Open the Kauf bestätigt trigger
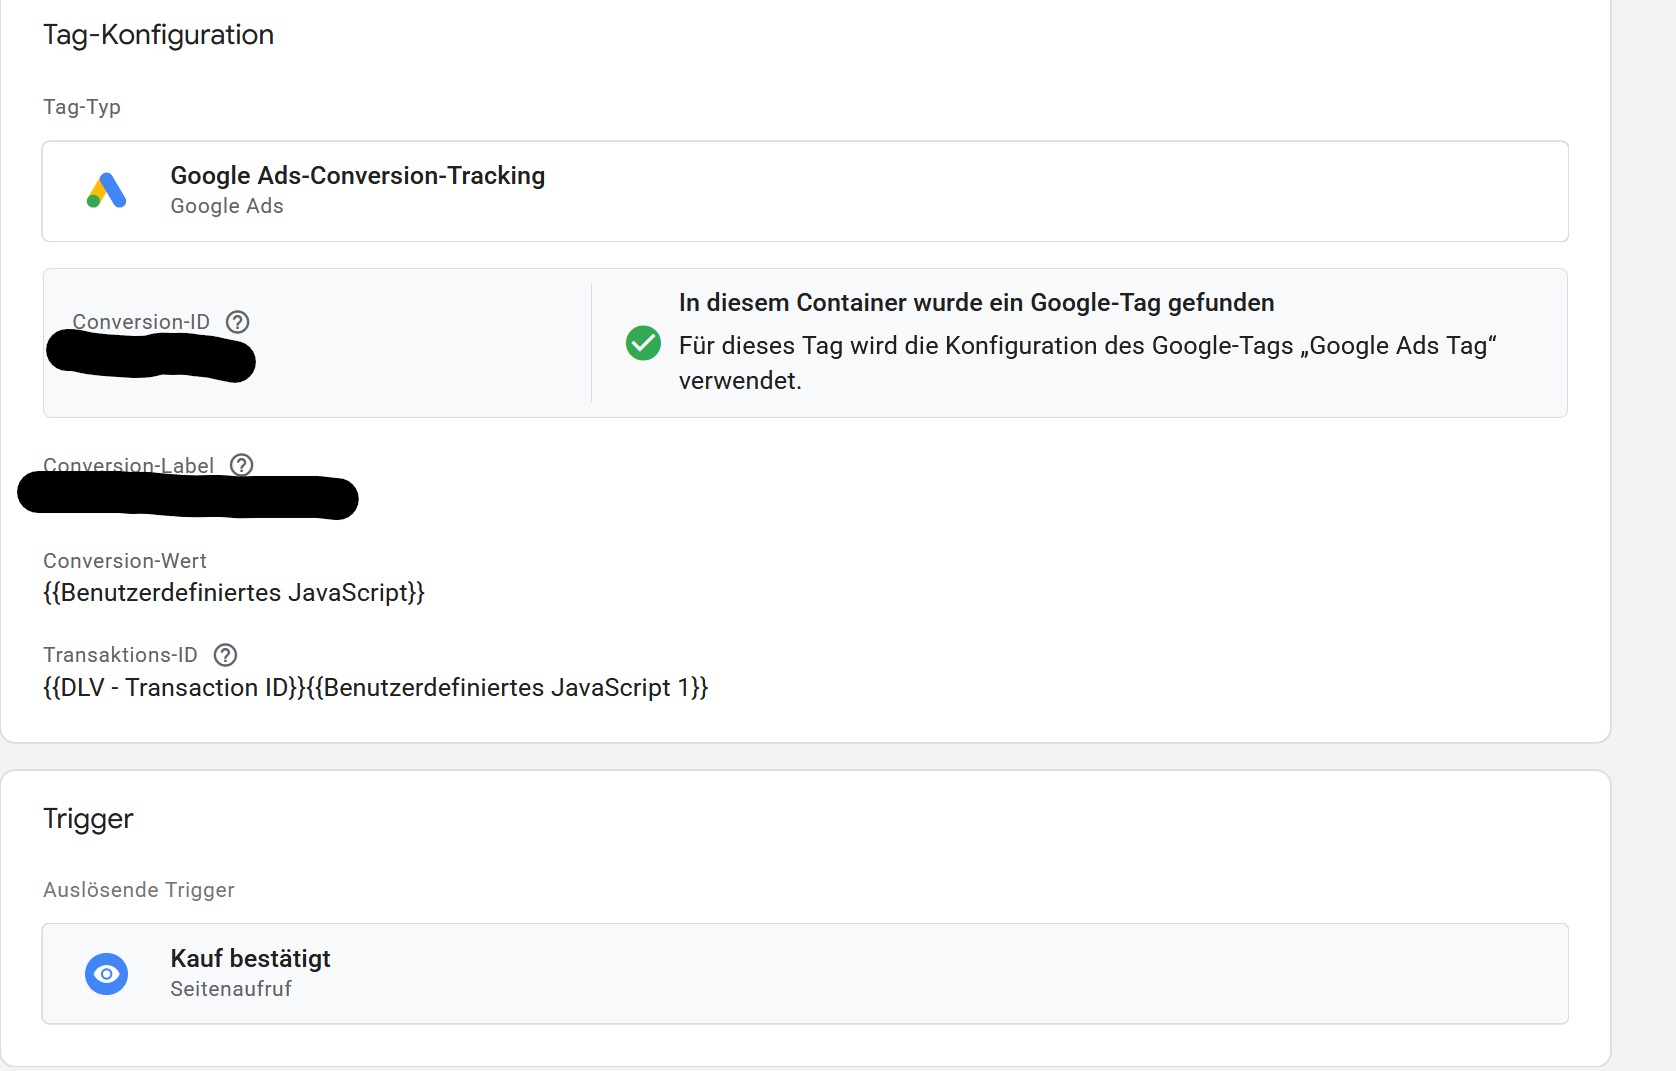 pos(250,959)
